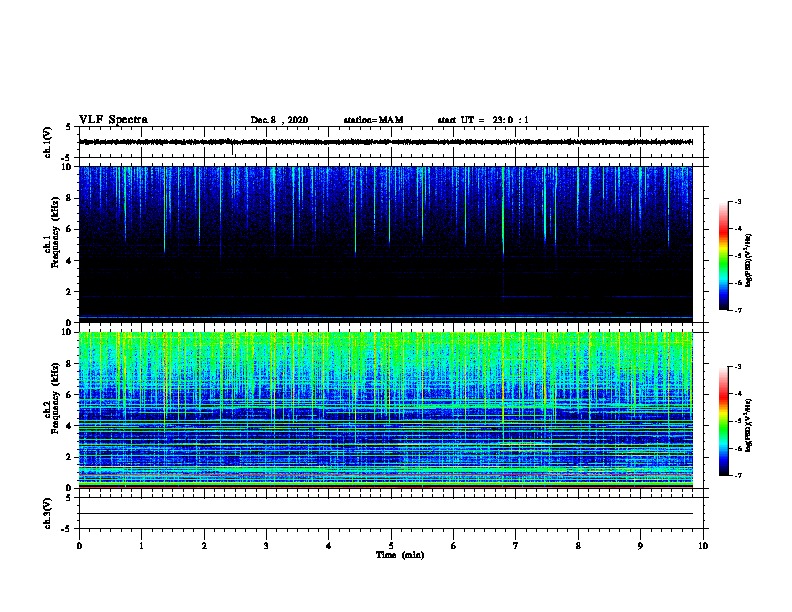
Task: Click the "8" kHz tick of ch.1 spectrogram
Action: pyautogui.click(x=70, y=198)
